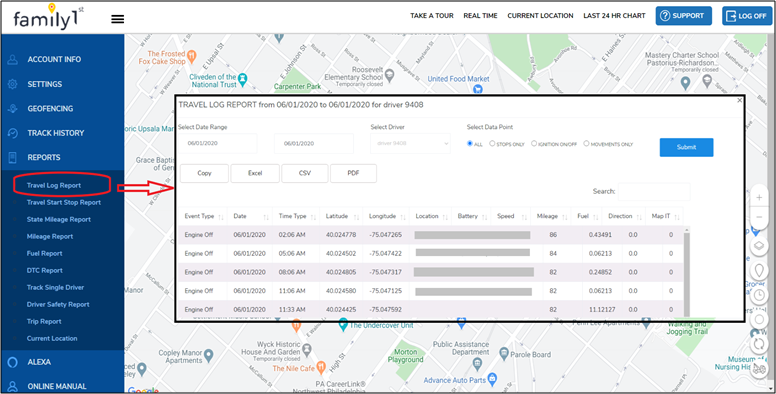Open the hamburger menu icon
This screenshot has width=776, height=394.
coord(117,19)
